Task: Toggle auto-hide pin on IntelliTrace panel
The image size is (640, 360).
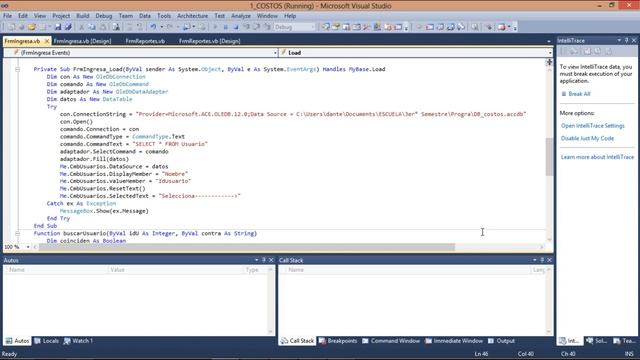Action: [627, 40]
